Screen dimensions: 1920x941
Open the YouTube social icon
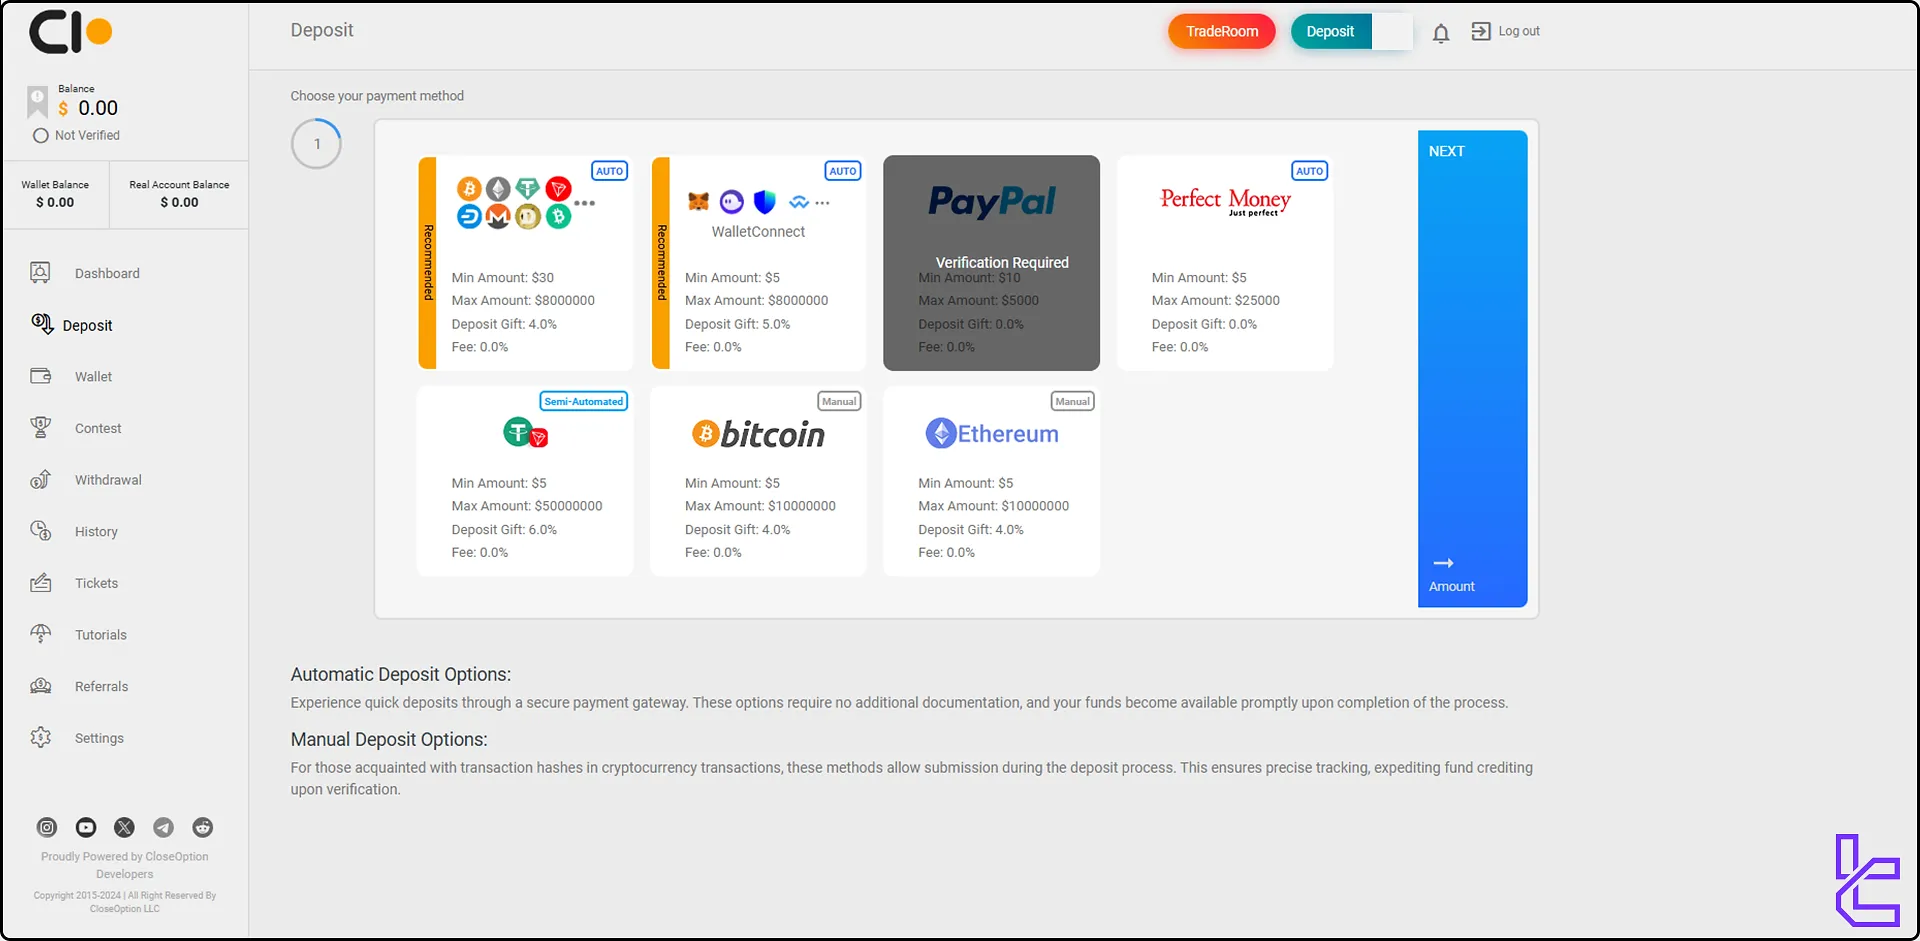coord(86,827)
